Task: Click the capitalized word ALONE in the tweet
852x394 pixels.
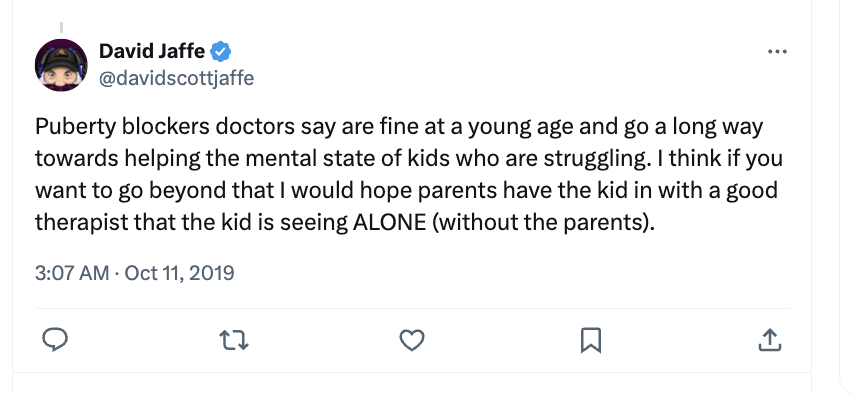Action: 389,222
